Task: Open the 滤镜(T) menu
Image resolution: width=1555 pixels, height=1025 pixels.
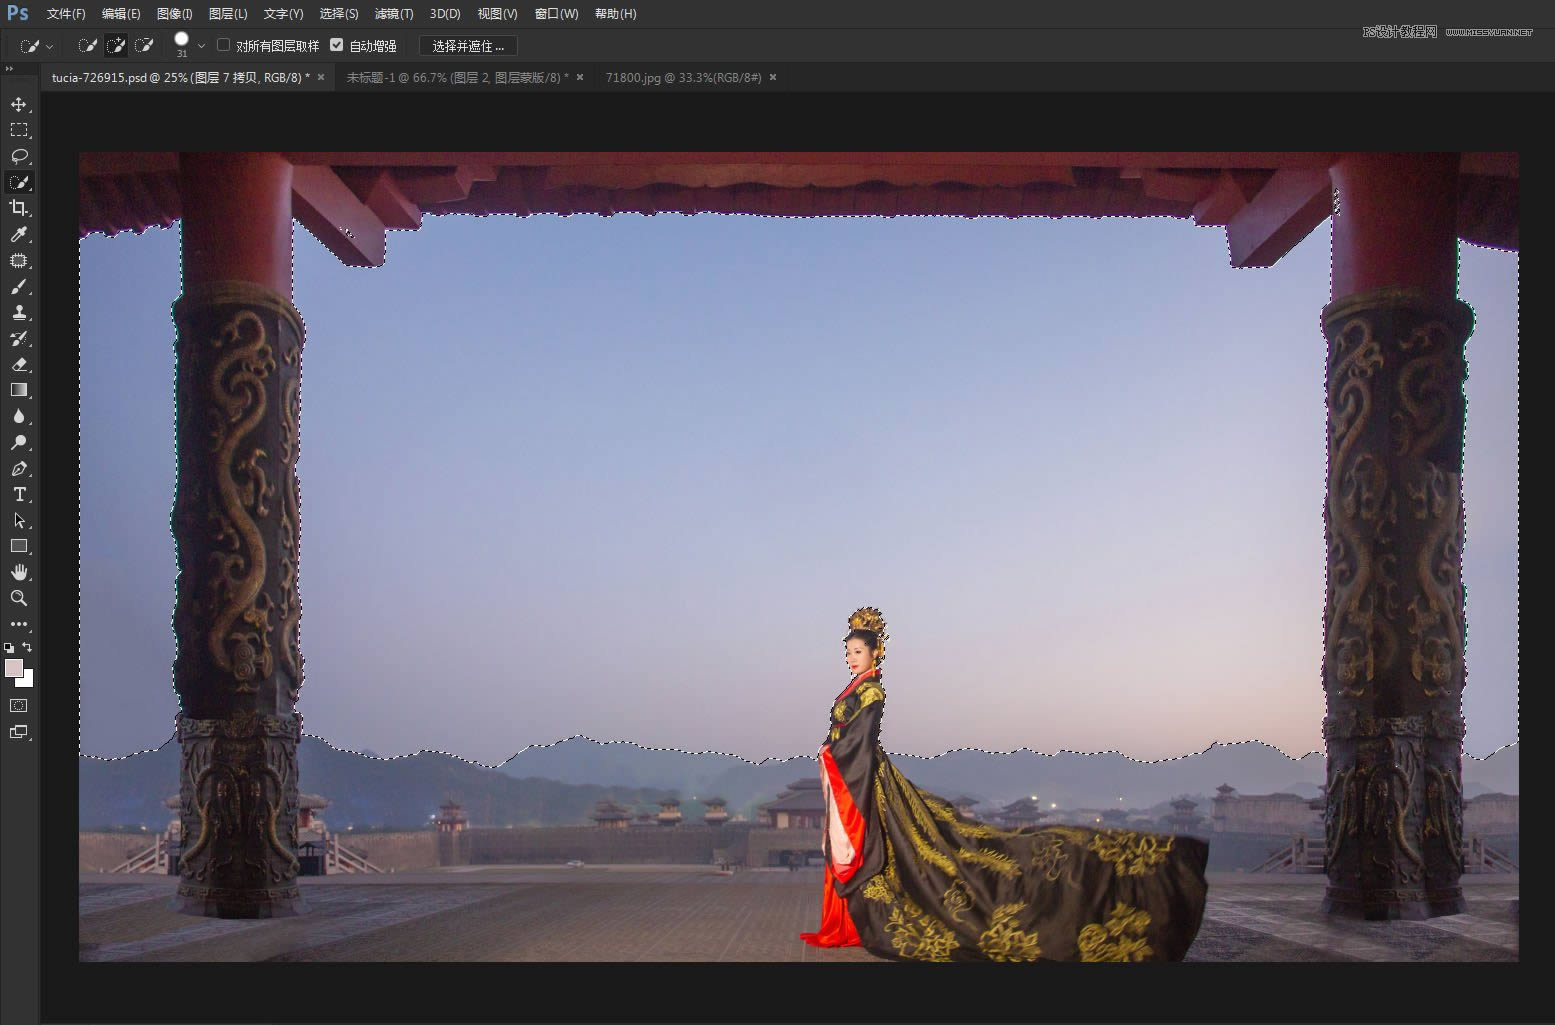Action: [x=393, y=14]
